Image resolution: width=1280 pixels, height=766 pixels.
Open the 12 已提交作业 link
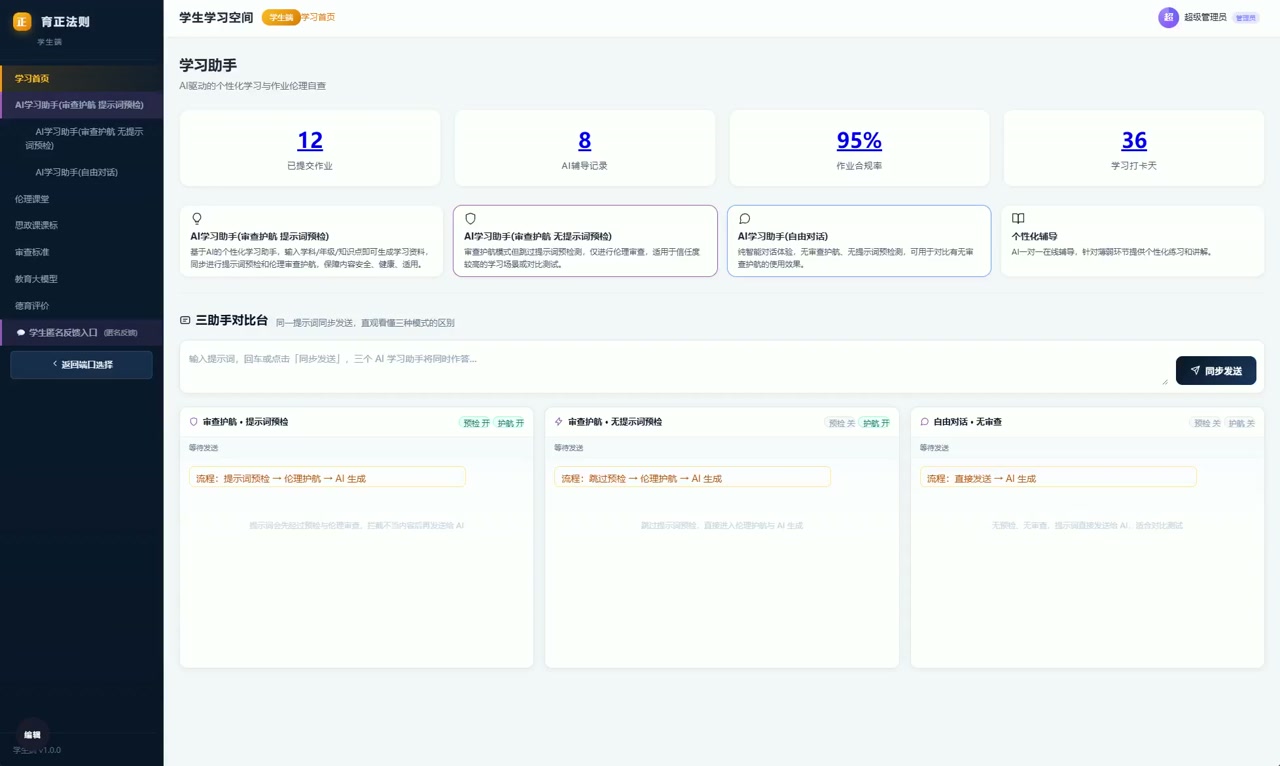(310, 140)
